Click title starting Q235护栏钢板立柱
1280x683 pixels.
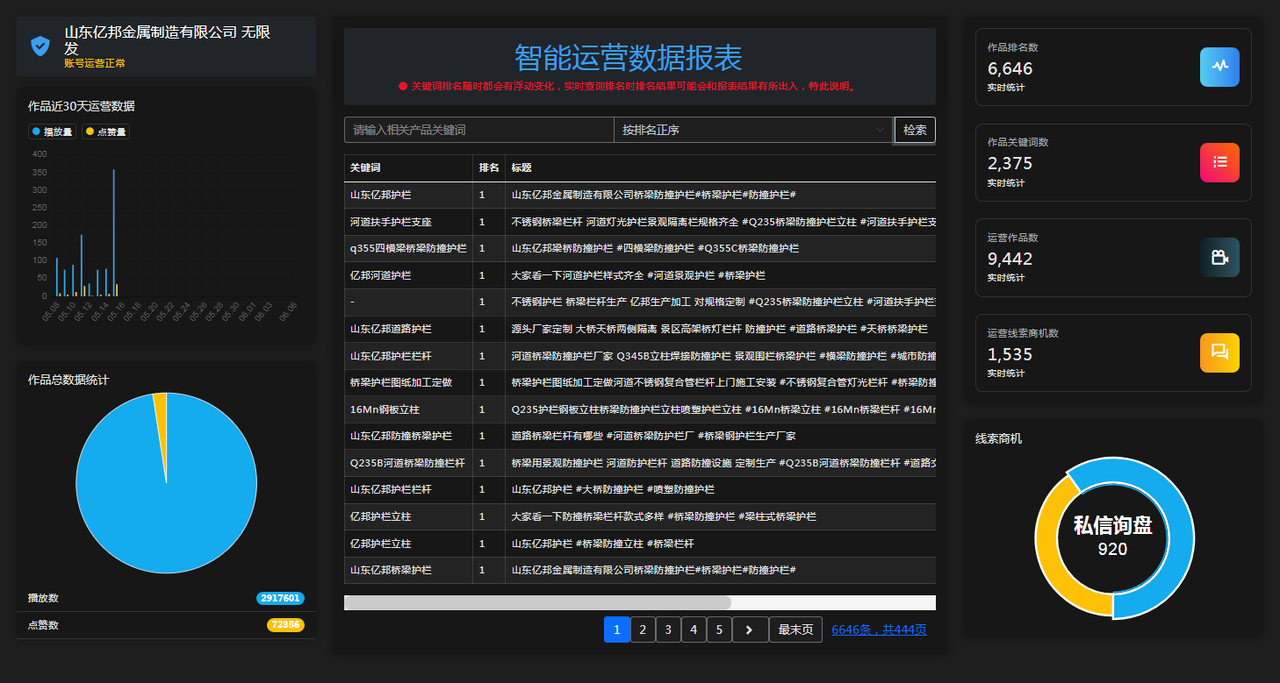[x=723, y=409]
